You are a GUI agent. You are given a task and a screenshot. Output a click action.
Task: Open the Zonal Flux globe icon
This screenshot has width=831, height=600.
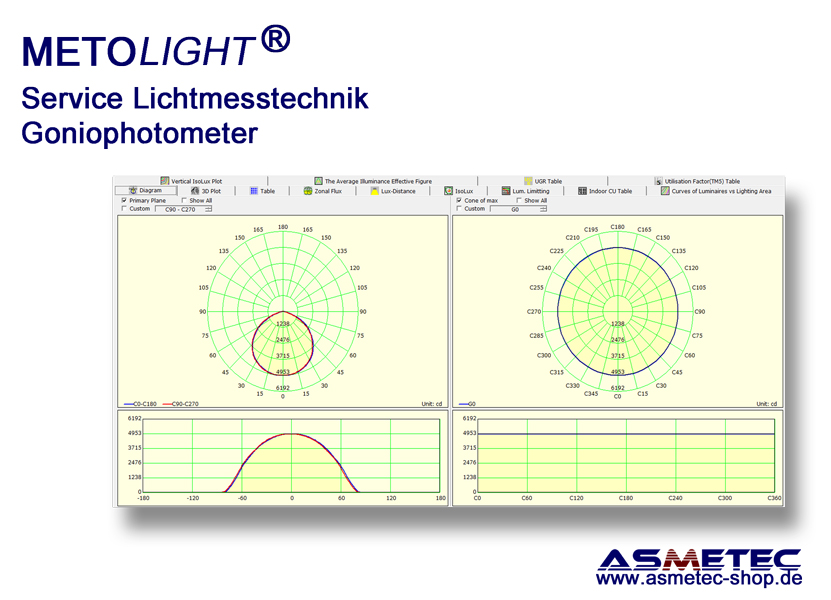coord(307,191)
